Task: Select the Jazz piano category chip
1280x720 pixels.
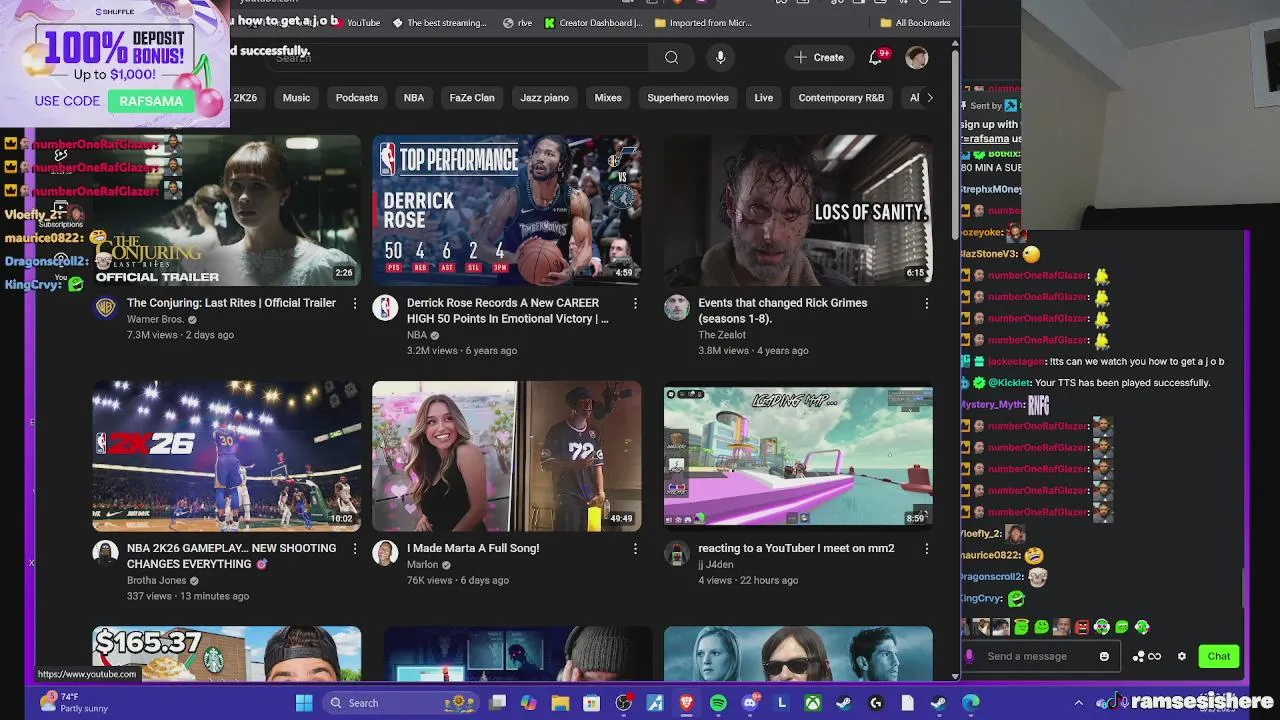Action: click(544, 98)
